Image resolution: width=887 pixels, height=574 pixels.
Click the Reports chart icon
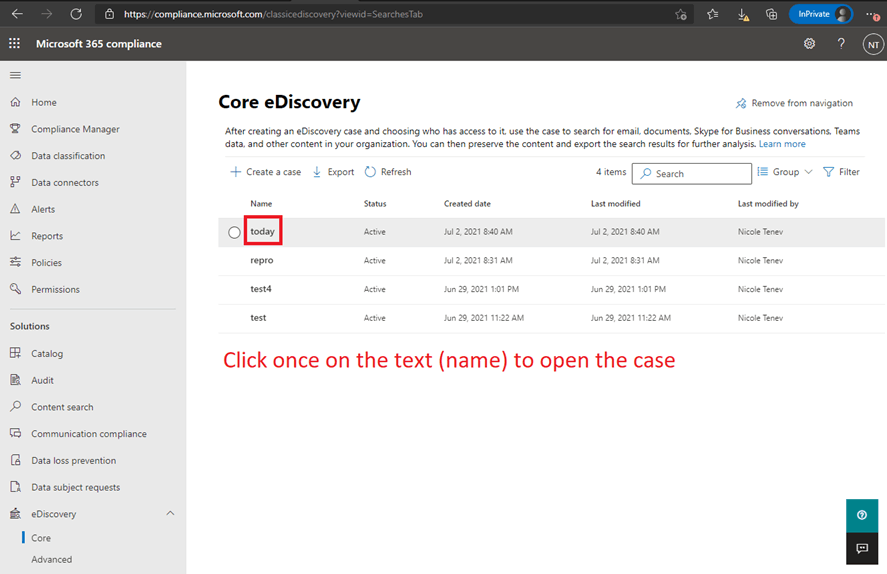[x=15, y=235]
